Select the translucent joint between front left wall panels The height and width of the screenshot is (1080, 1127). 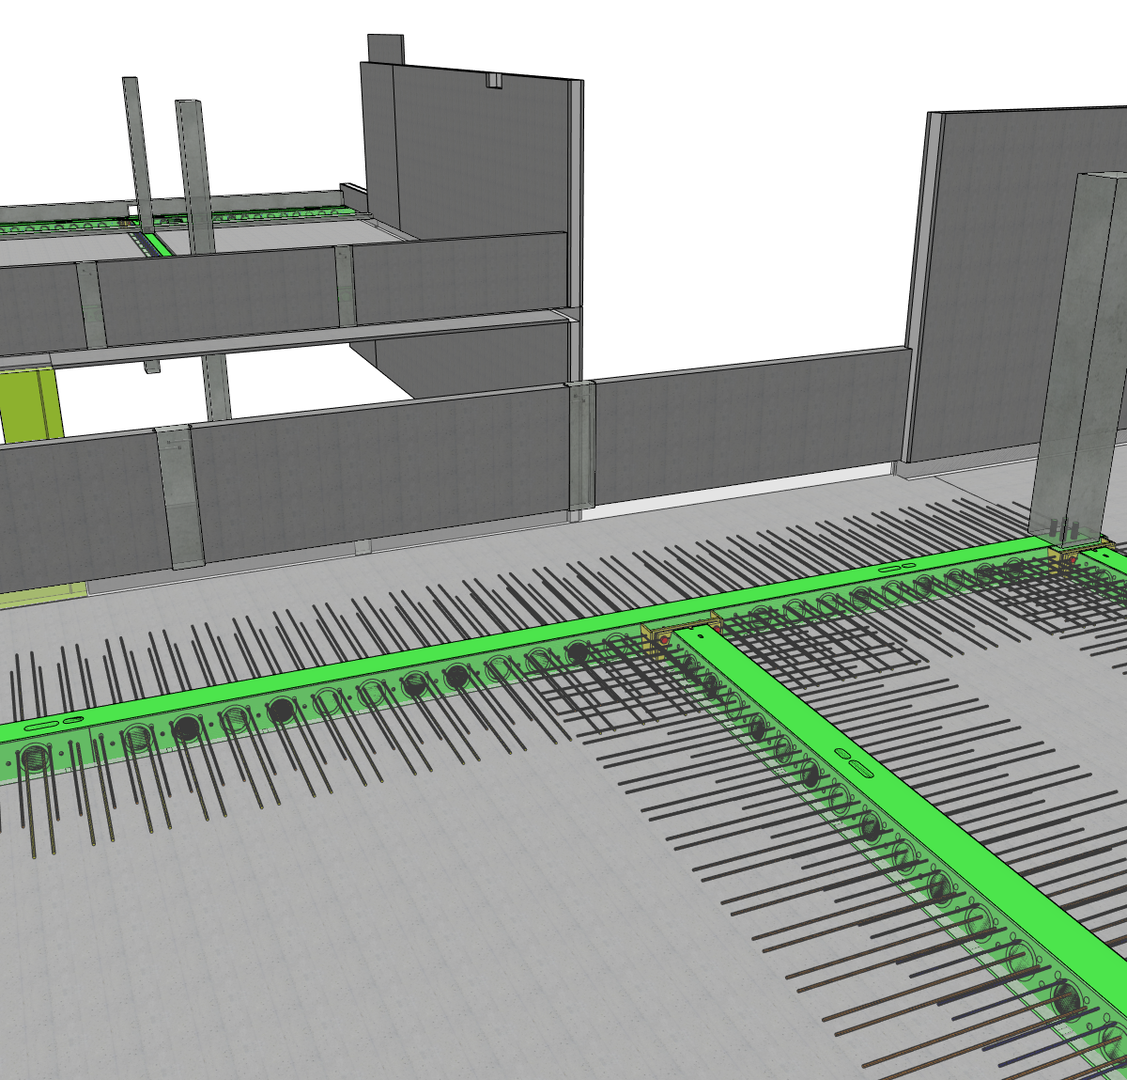click(180, 495)
